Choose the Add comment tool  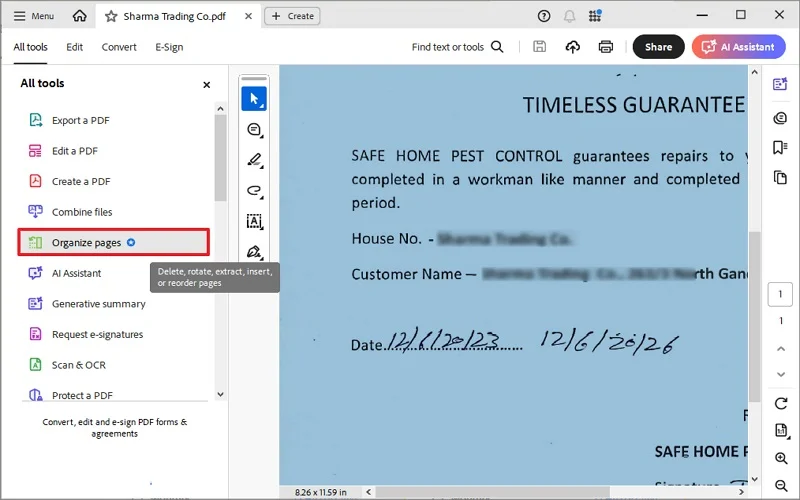click(x=254, y=130)
